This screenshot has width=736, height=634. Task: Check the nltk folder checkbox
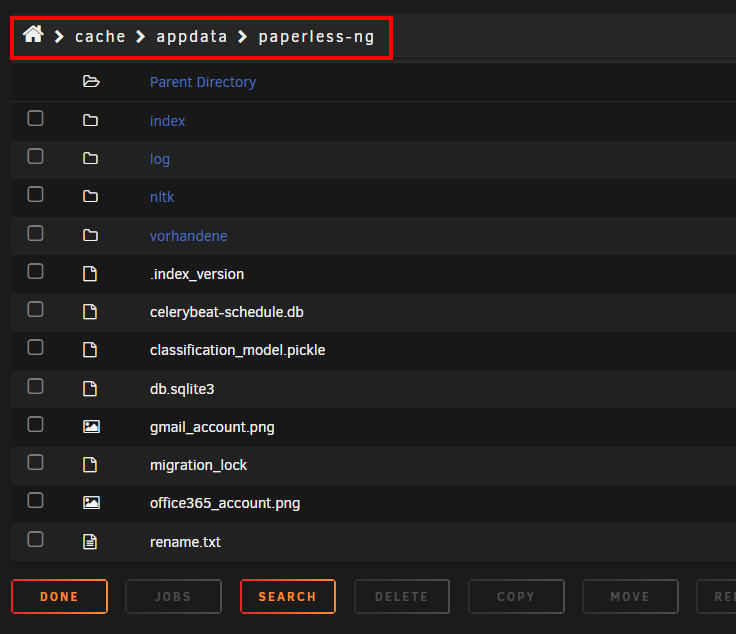point(35,194)
